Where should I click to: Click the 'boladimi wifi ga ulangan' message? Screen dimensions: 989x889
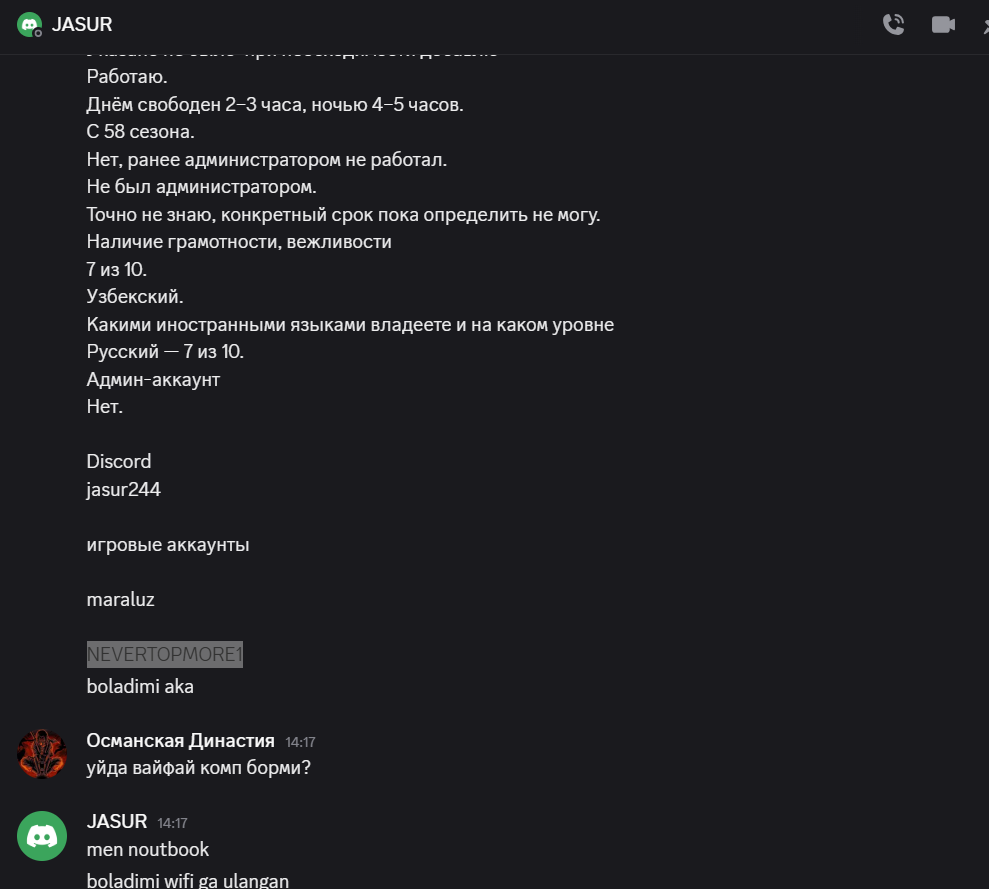[x=188, y=881]
